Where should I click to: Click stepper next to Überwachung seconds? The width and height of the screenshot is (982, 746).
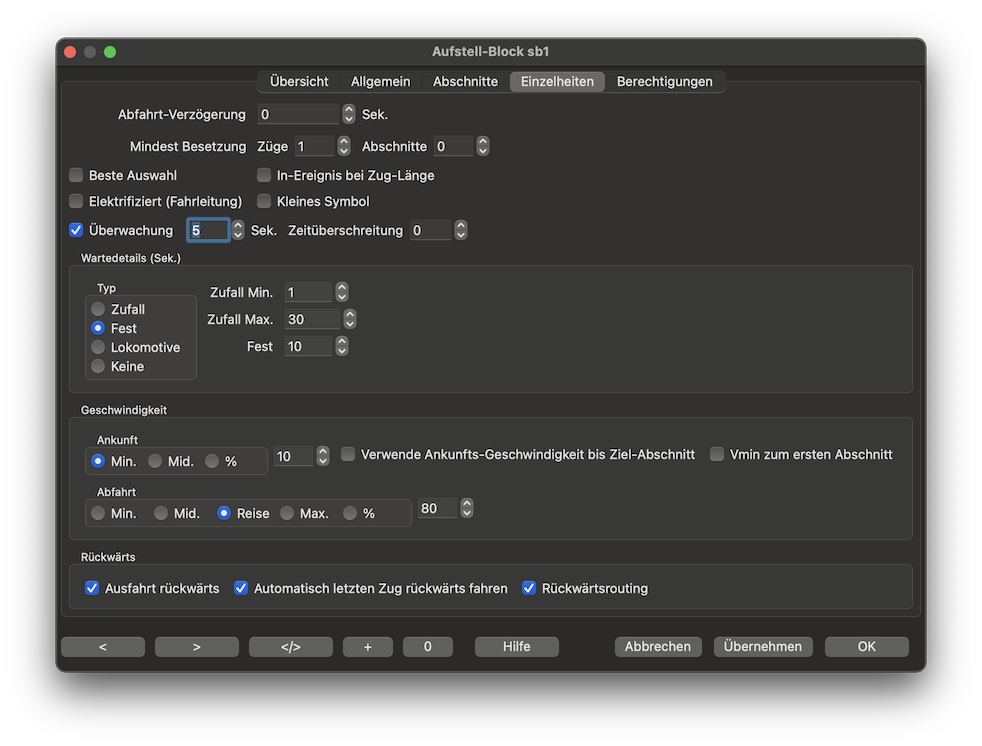pyautogui.click(x=238, y=231)
